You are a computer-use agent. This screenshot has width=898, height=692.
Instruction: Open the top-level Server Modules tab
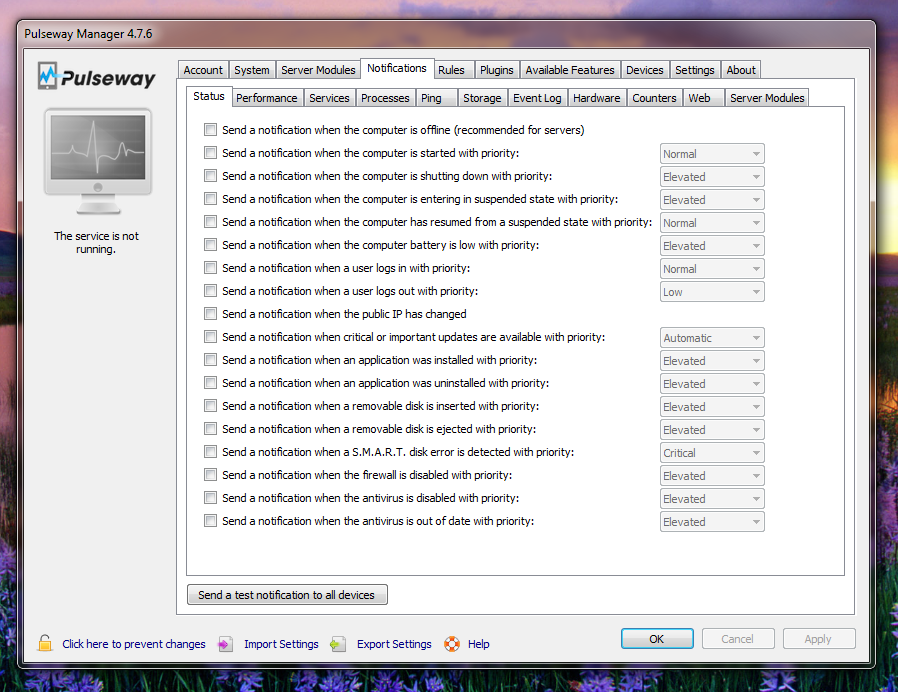318,70
